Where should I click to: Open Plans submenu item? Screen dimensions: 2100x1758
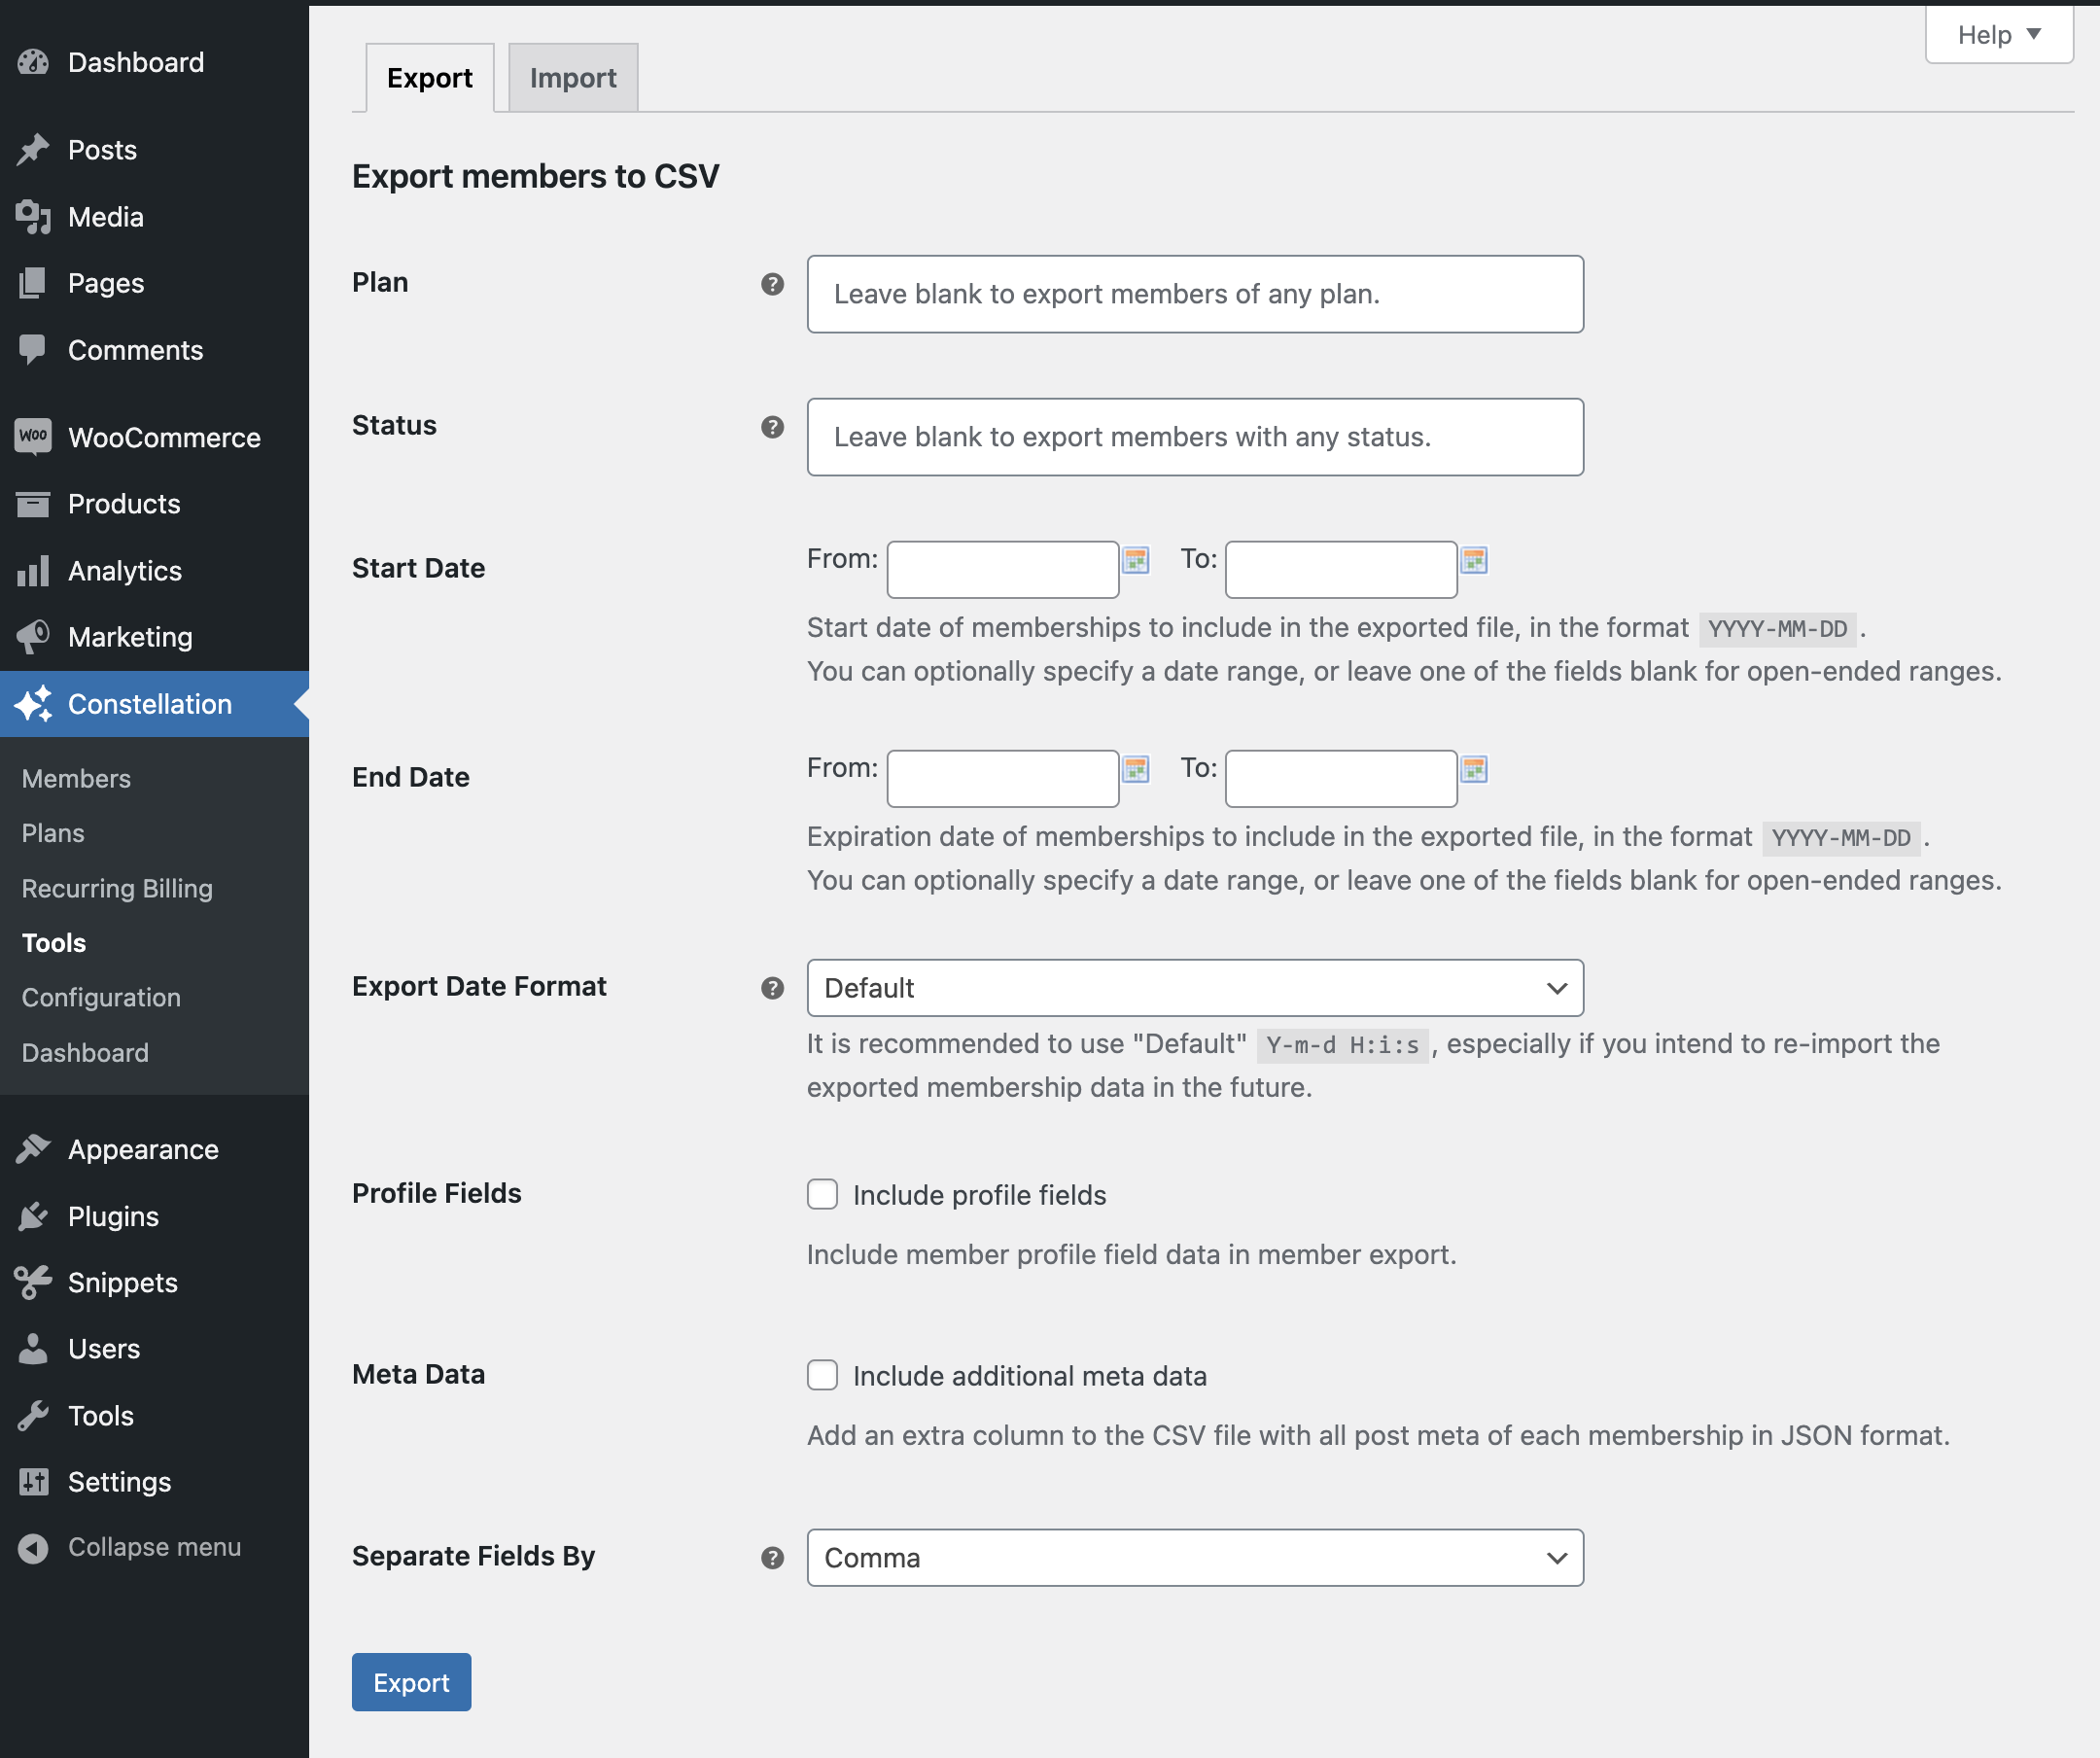click(53, 833)
